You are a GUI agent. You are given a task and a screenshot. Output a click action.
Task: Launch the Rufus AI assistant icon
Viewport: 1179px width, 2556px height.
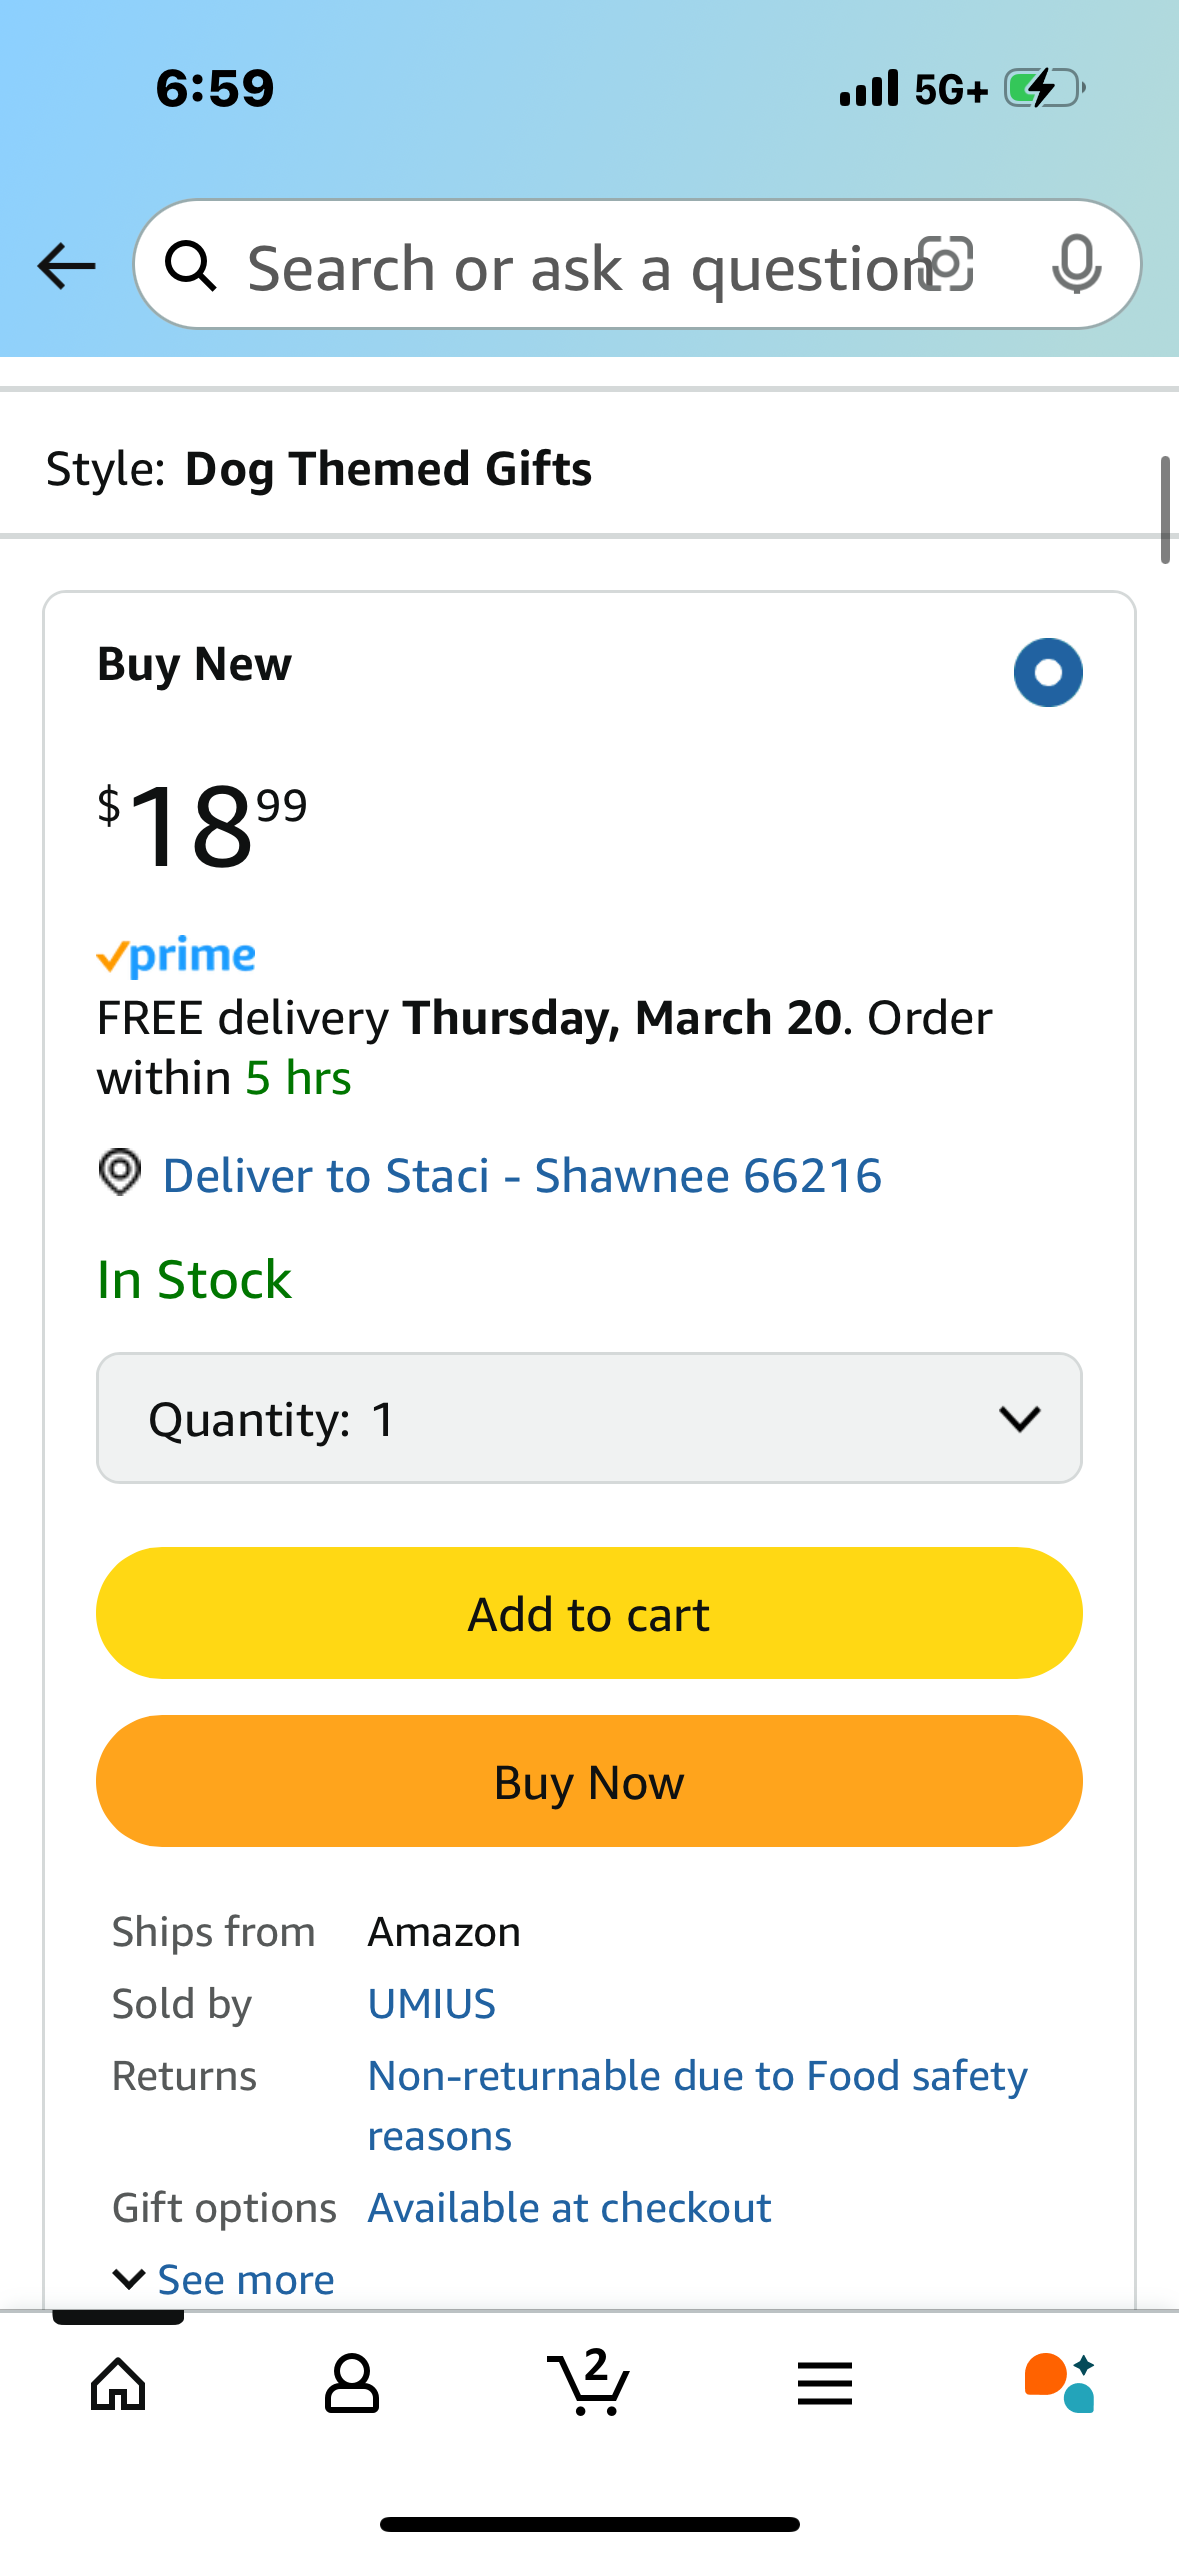click(1060, 2384)
